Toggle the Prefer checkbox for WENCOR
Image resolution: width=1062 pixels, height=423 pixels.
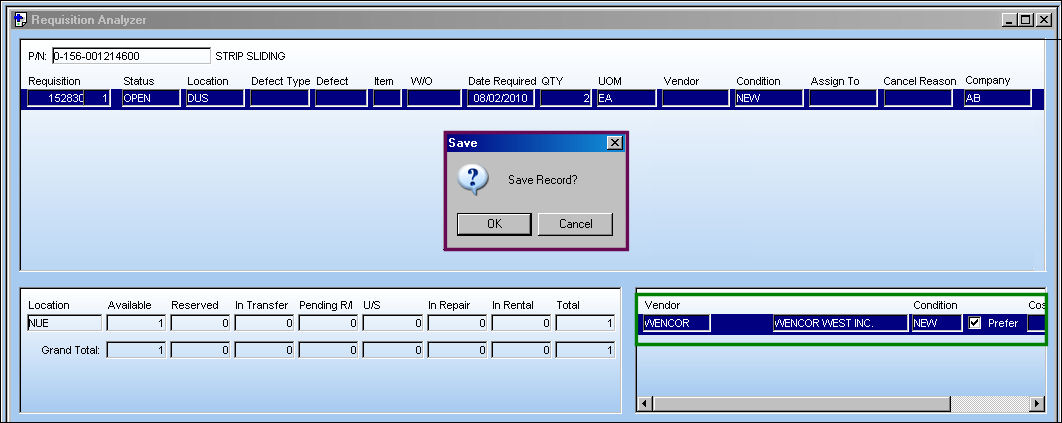pos(975,324)
